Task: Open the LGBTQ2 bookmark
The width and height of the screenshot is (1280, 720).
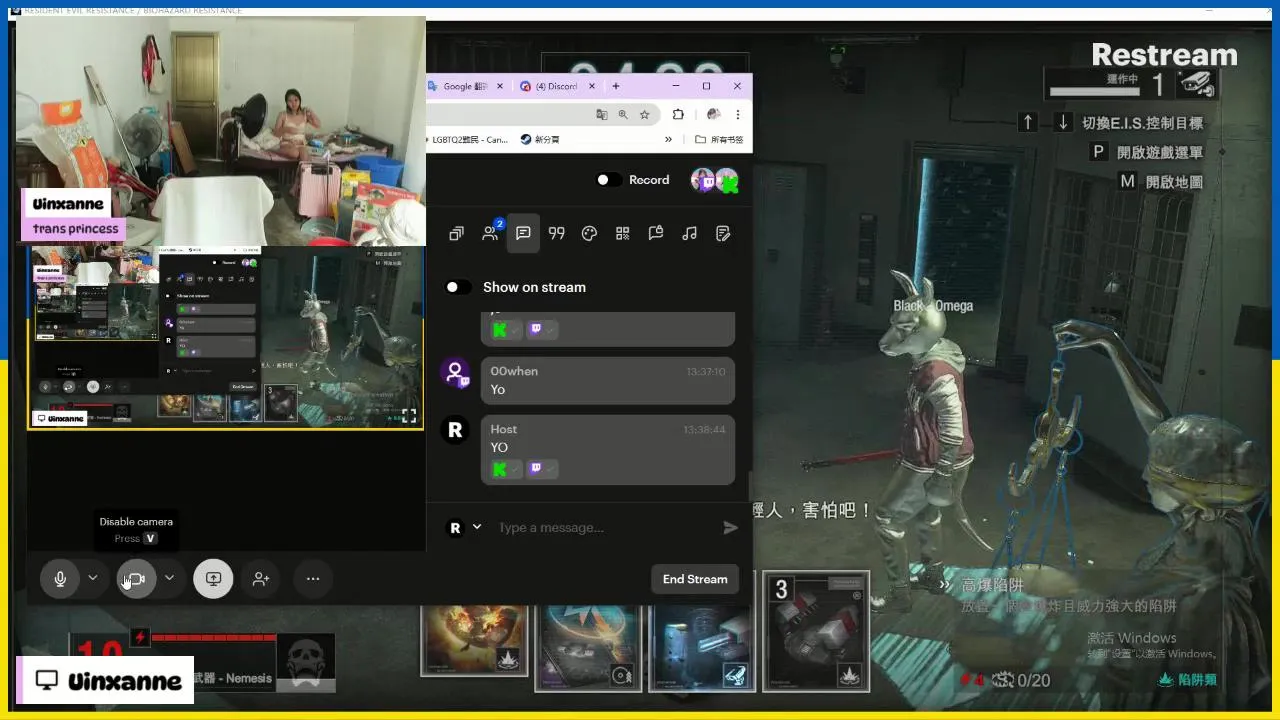Action: coord(470,140)
